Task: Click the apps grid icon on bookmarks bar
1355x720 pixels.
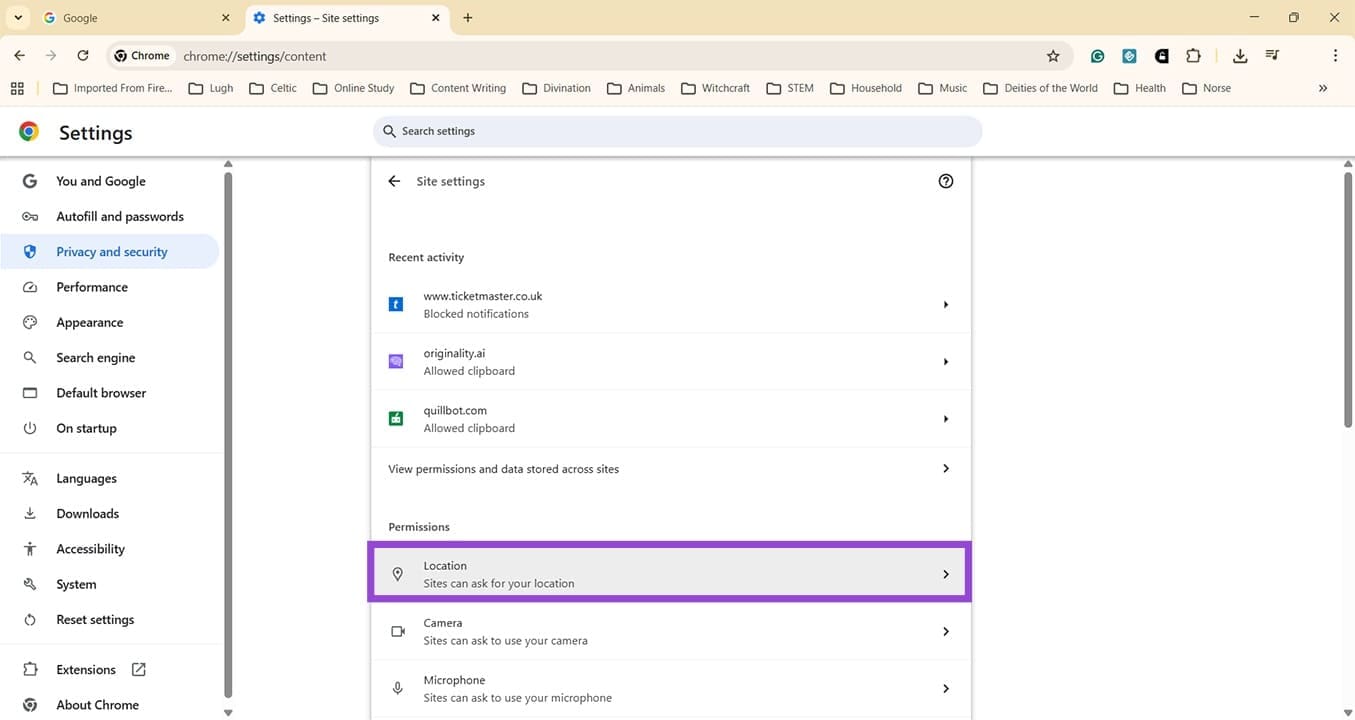Action: point(17,88)
